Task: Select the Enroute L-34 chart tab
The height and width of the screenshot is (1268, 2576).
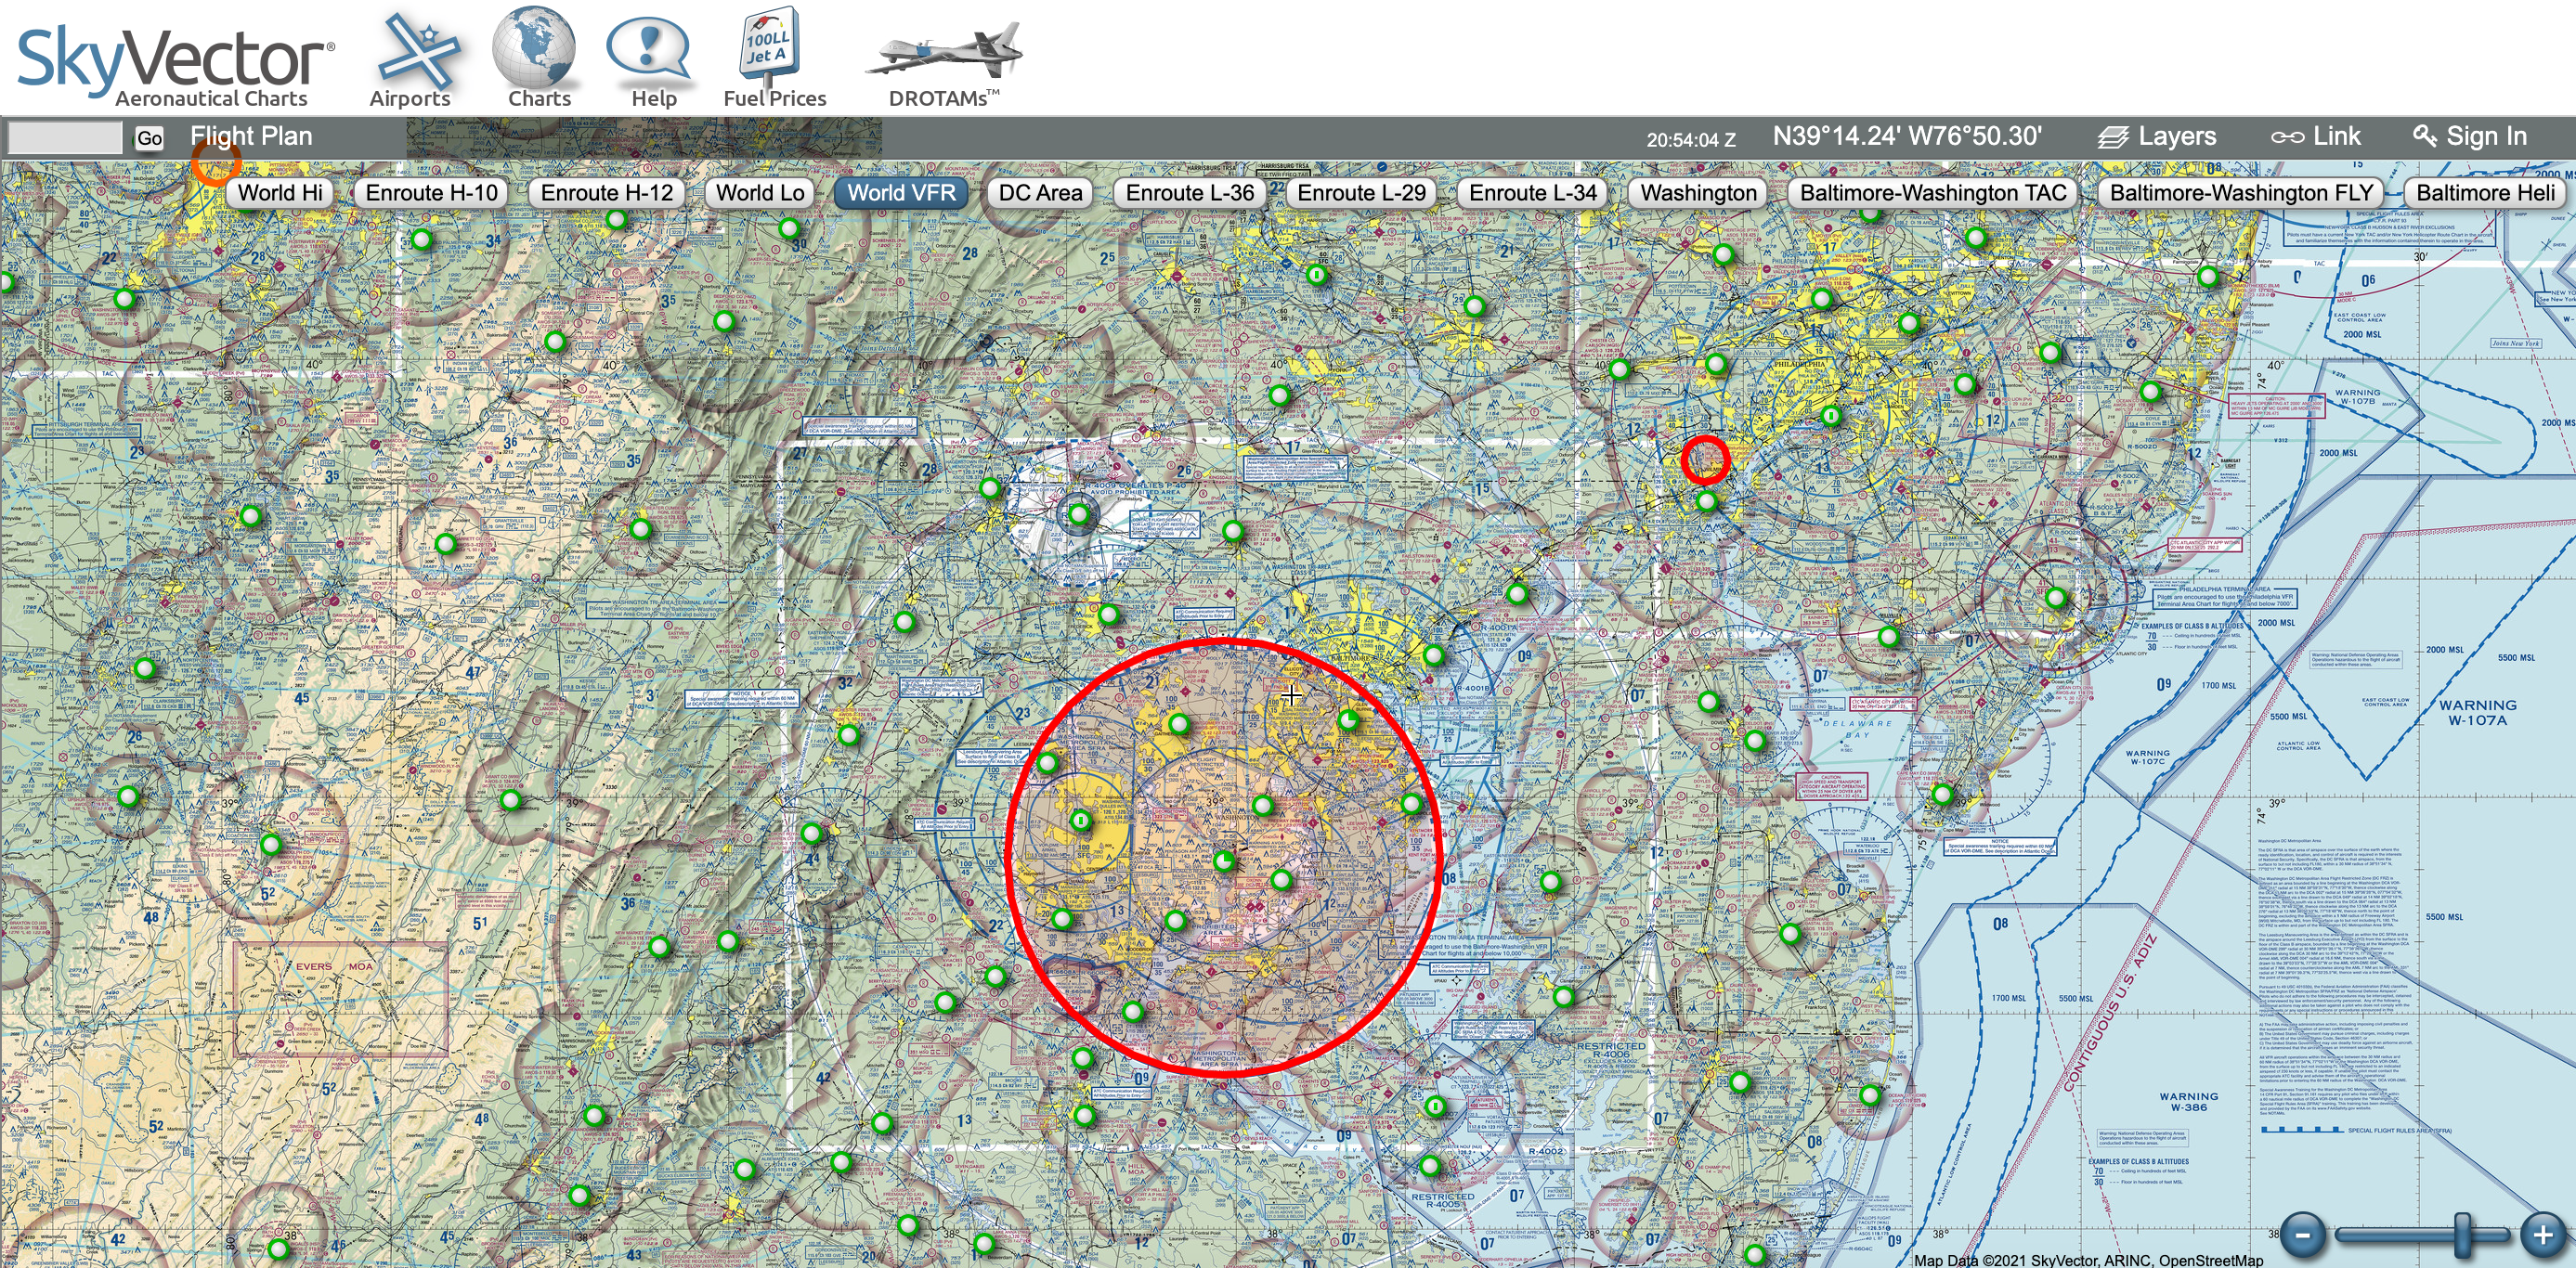Action: (x=1533, y=193)
